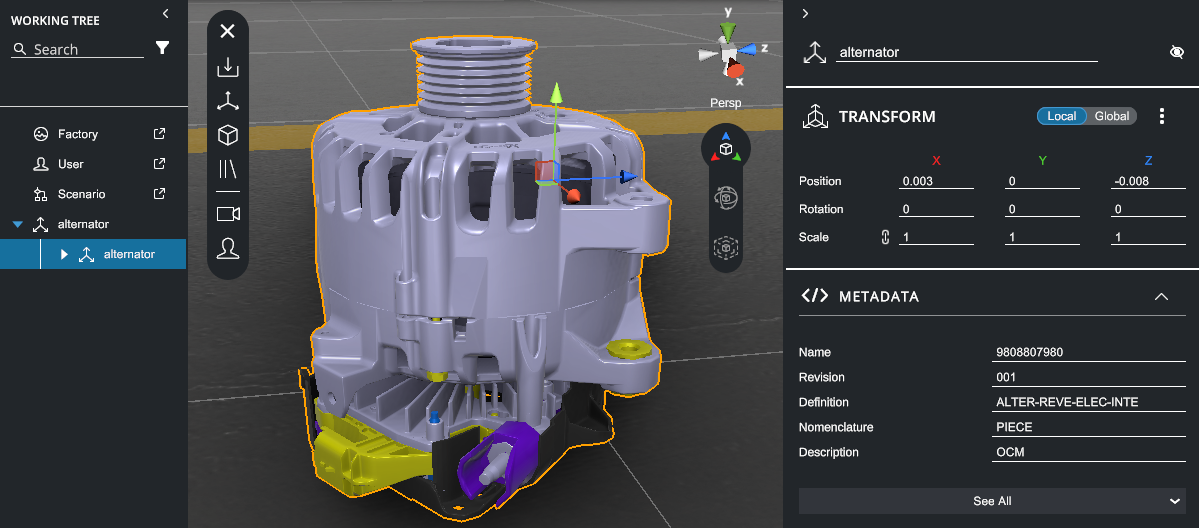Click the Position X value field
1199x528 pixels.
[936, 182]
